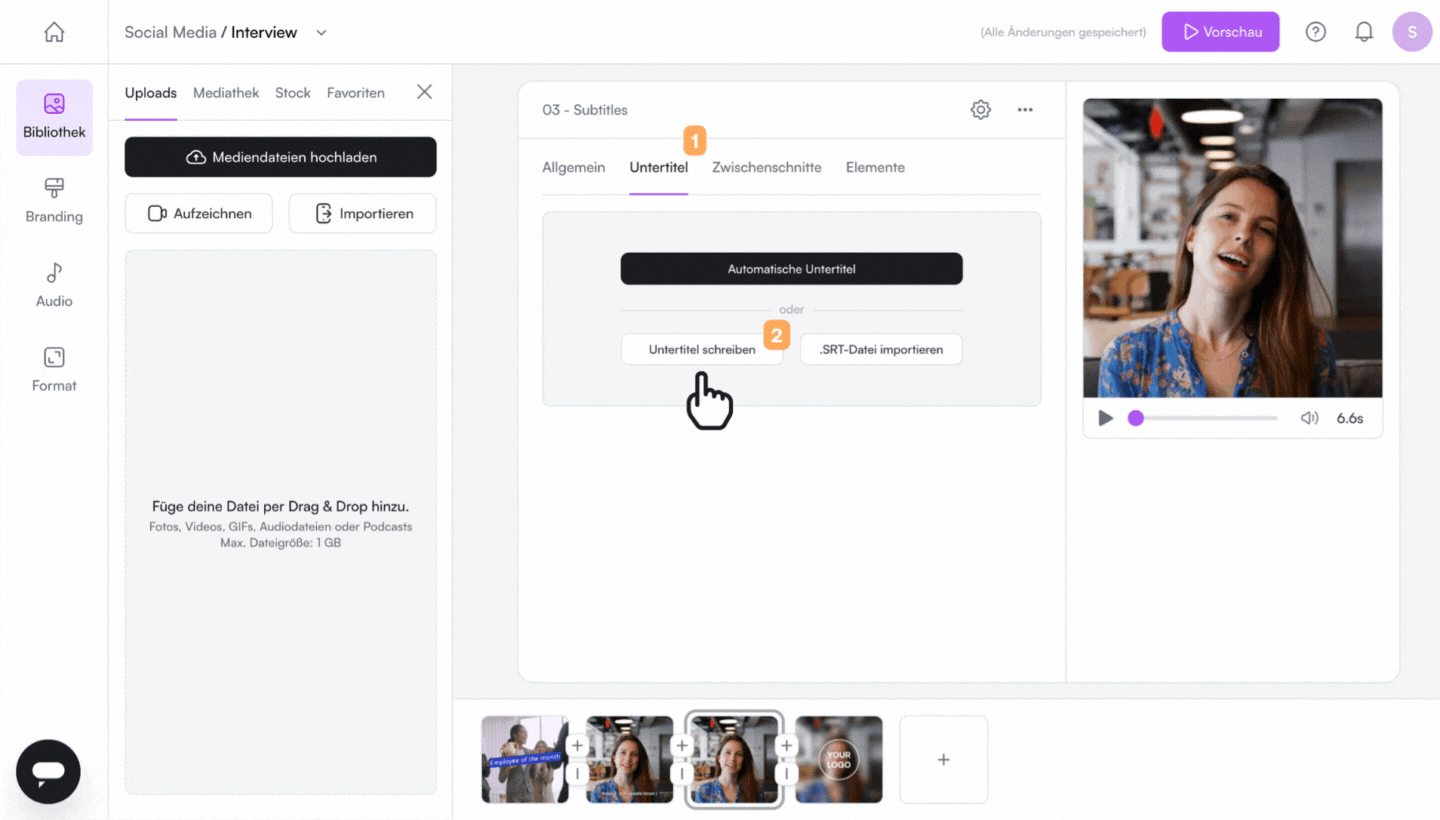Open the chat support bubble
Viewport: 1440px width, 820px height.
click(48, 771)
